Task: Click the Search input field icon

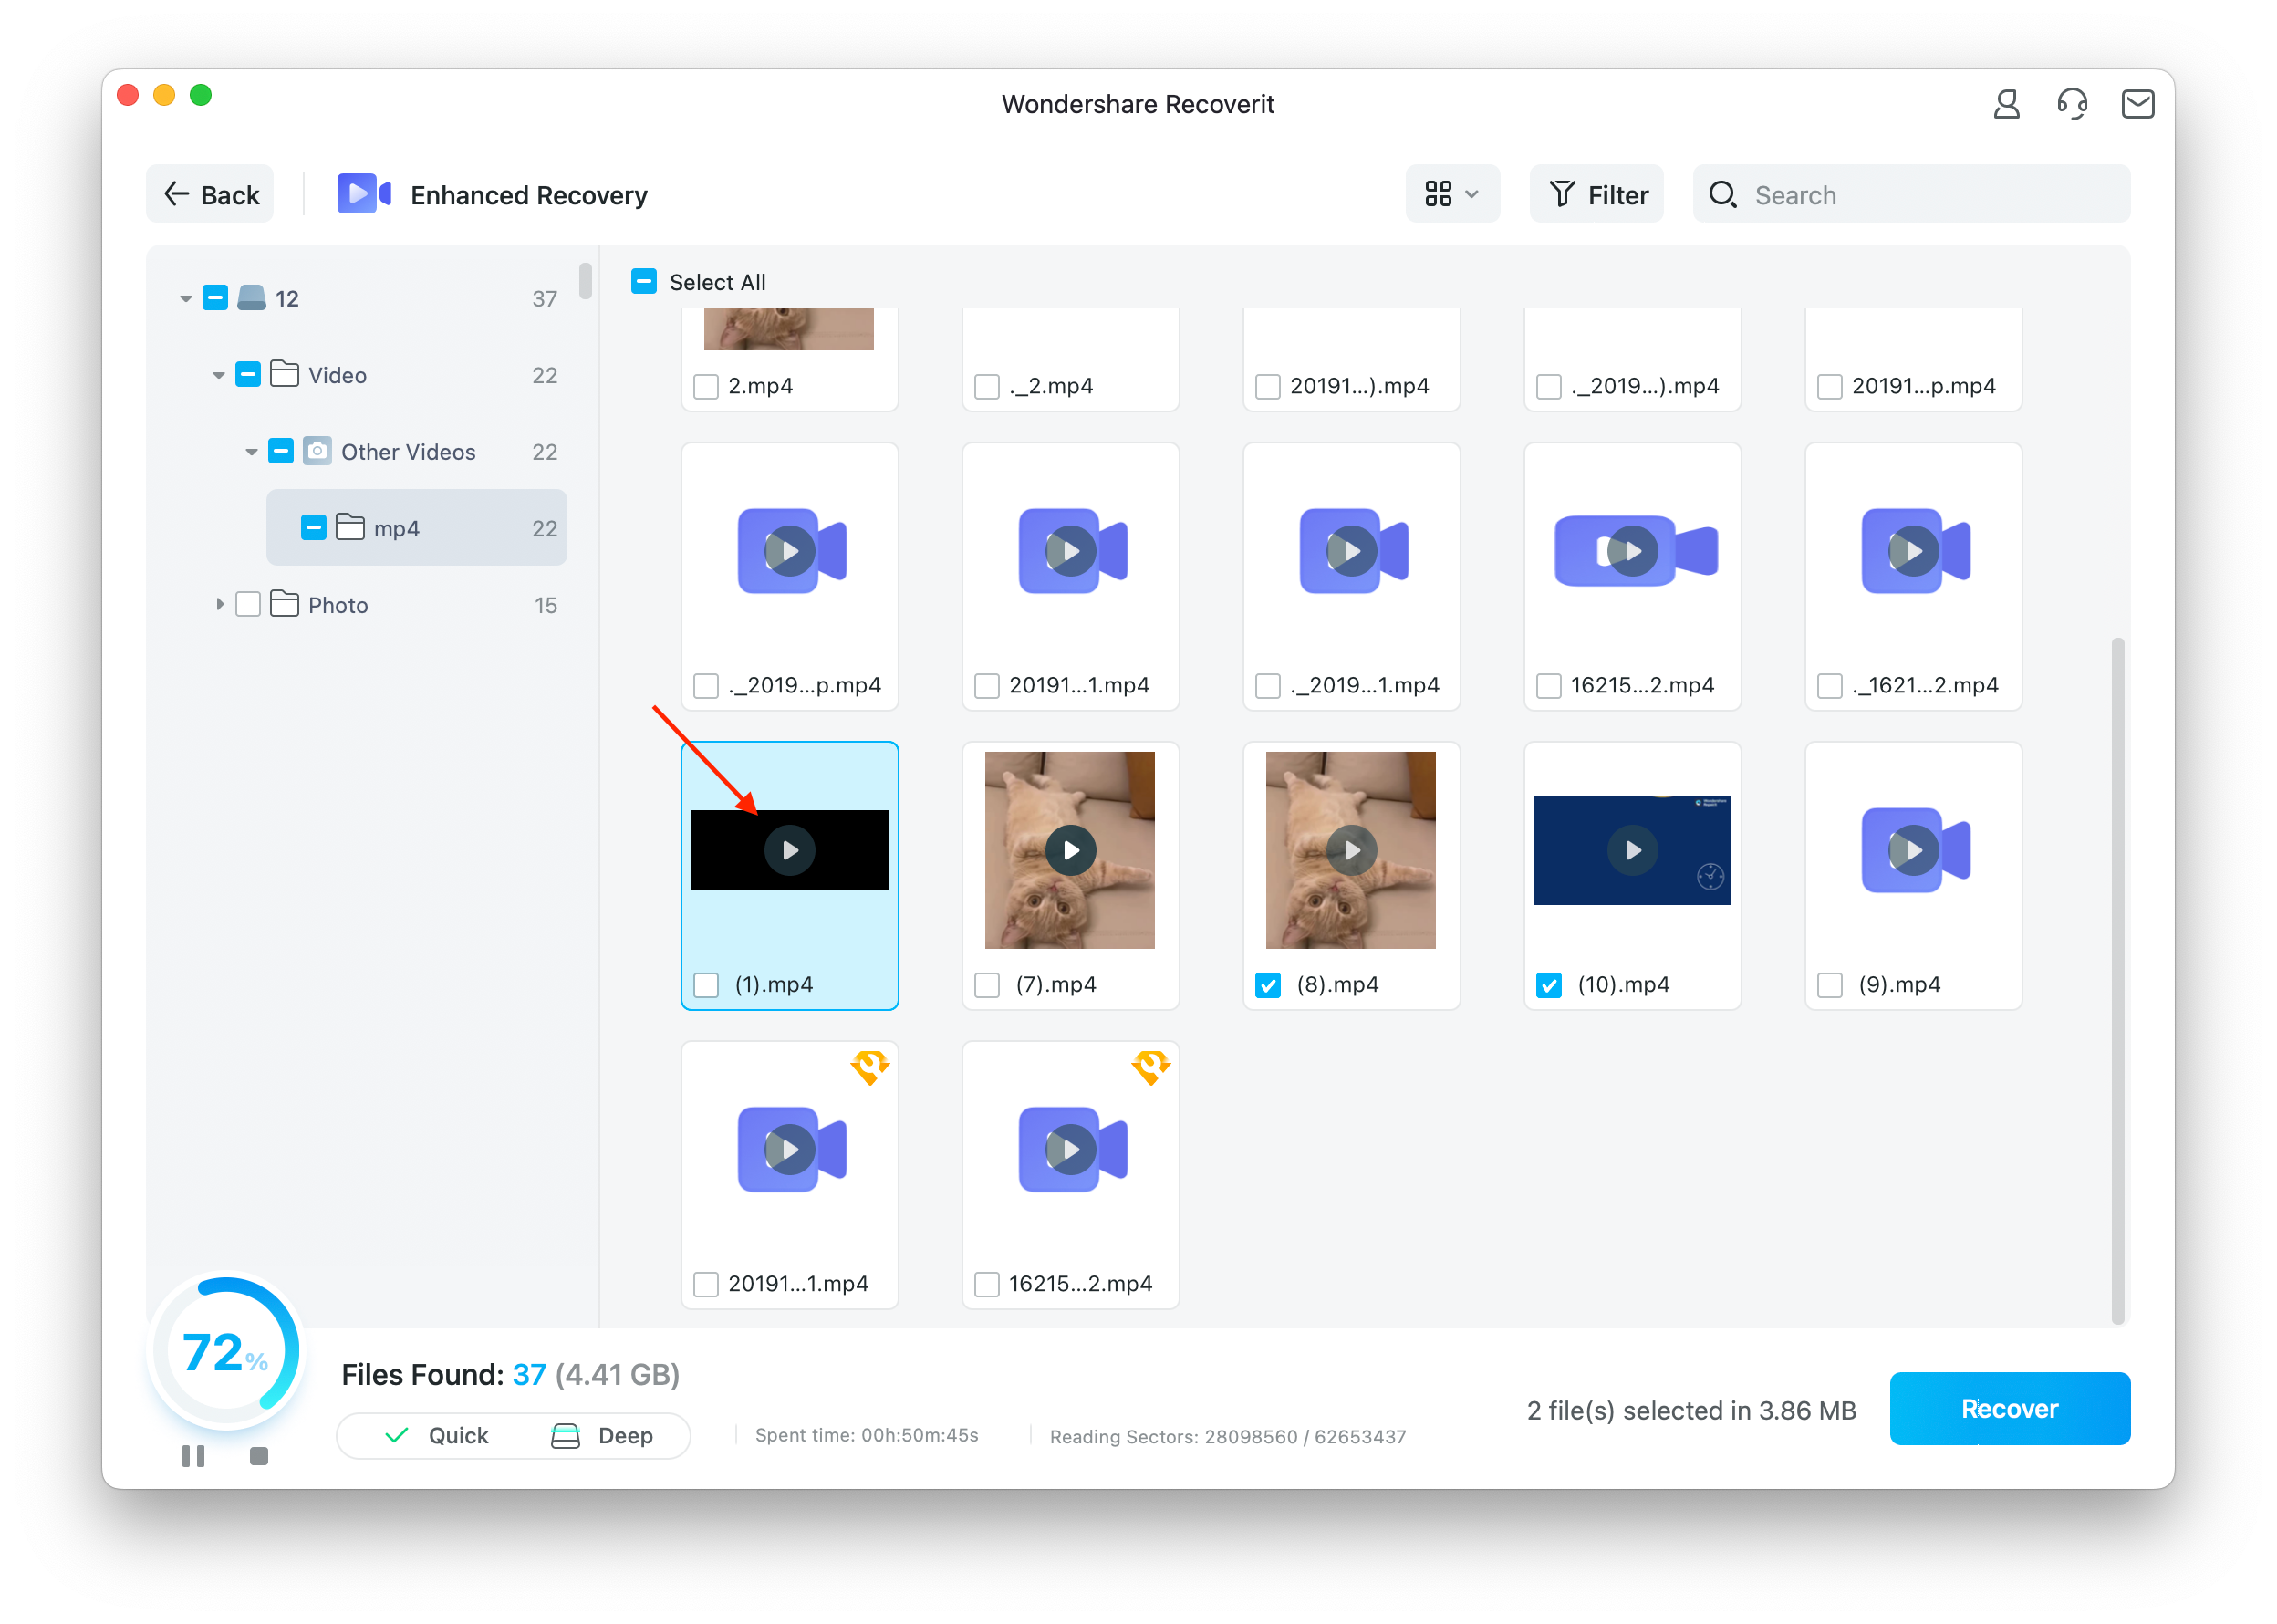Action: point(1725,195)
